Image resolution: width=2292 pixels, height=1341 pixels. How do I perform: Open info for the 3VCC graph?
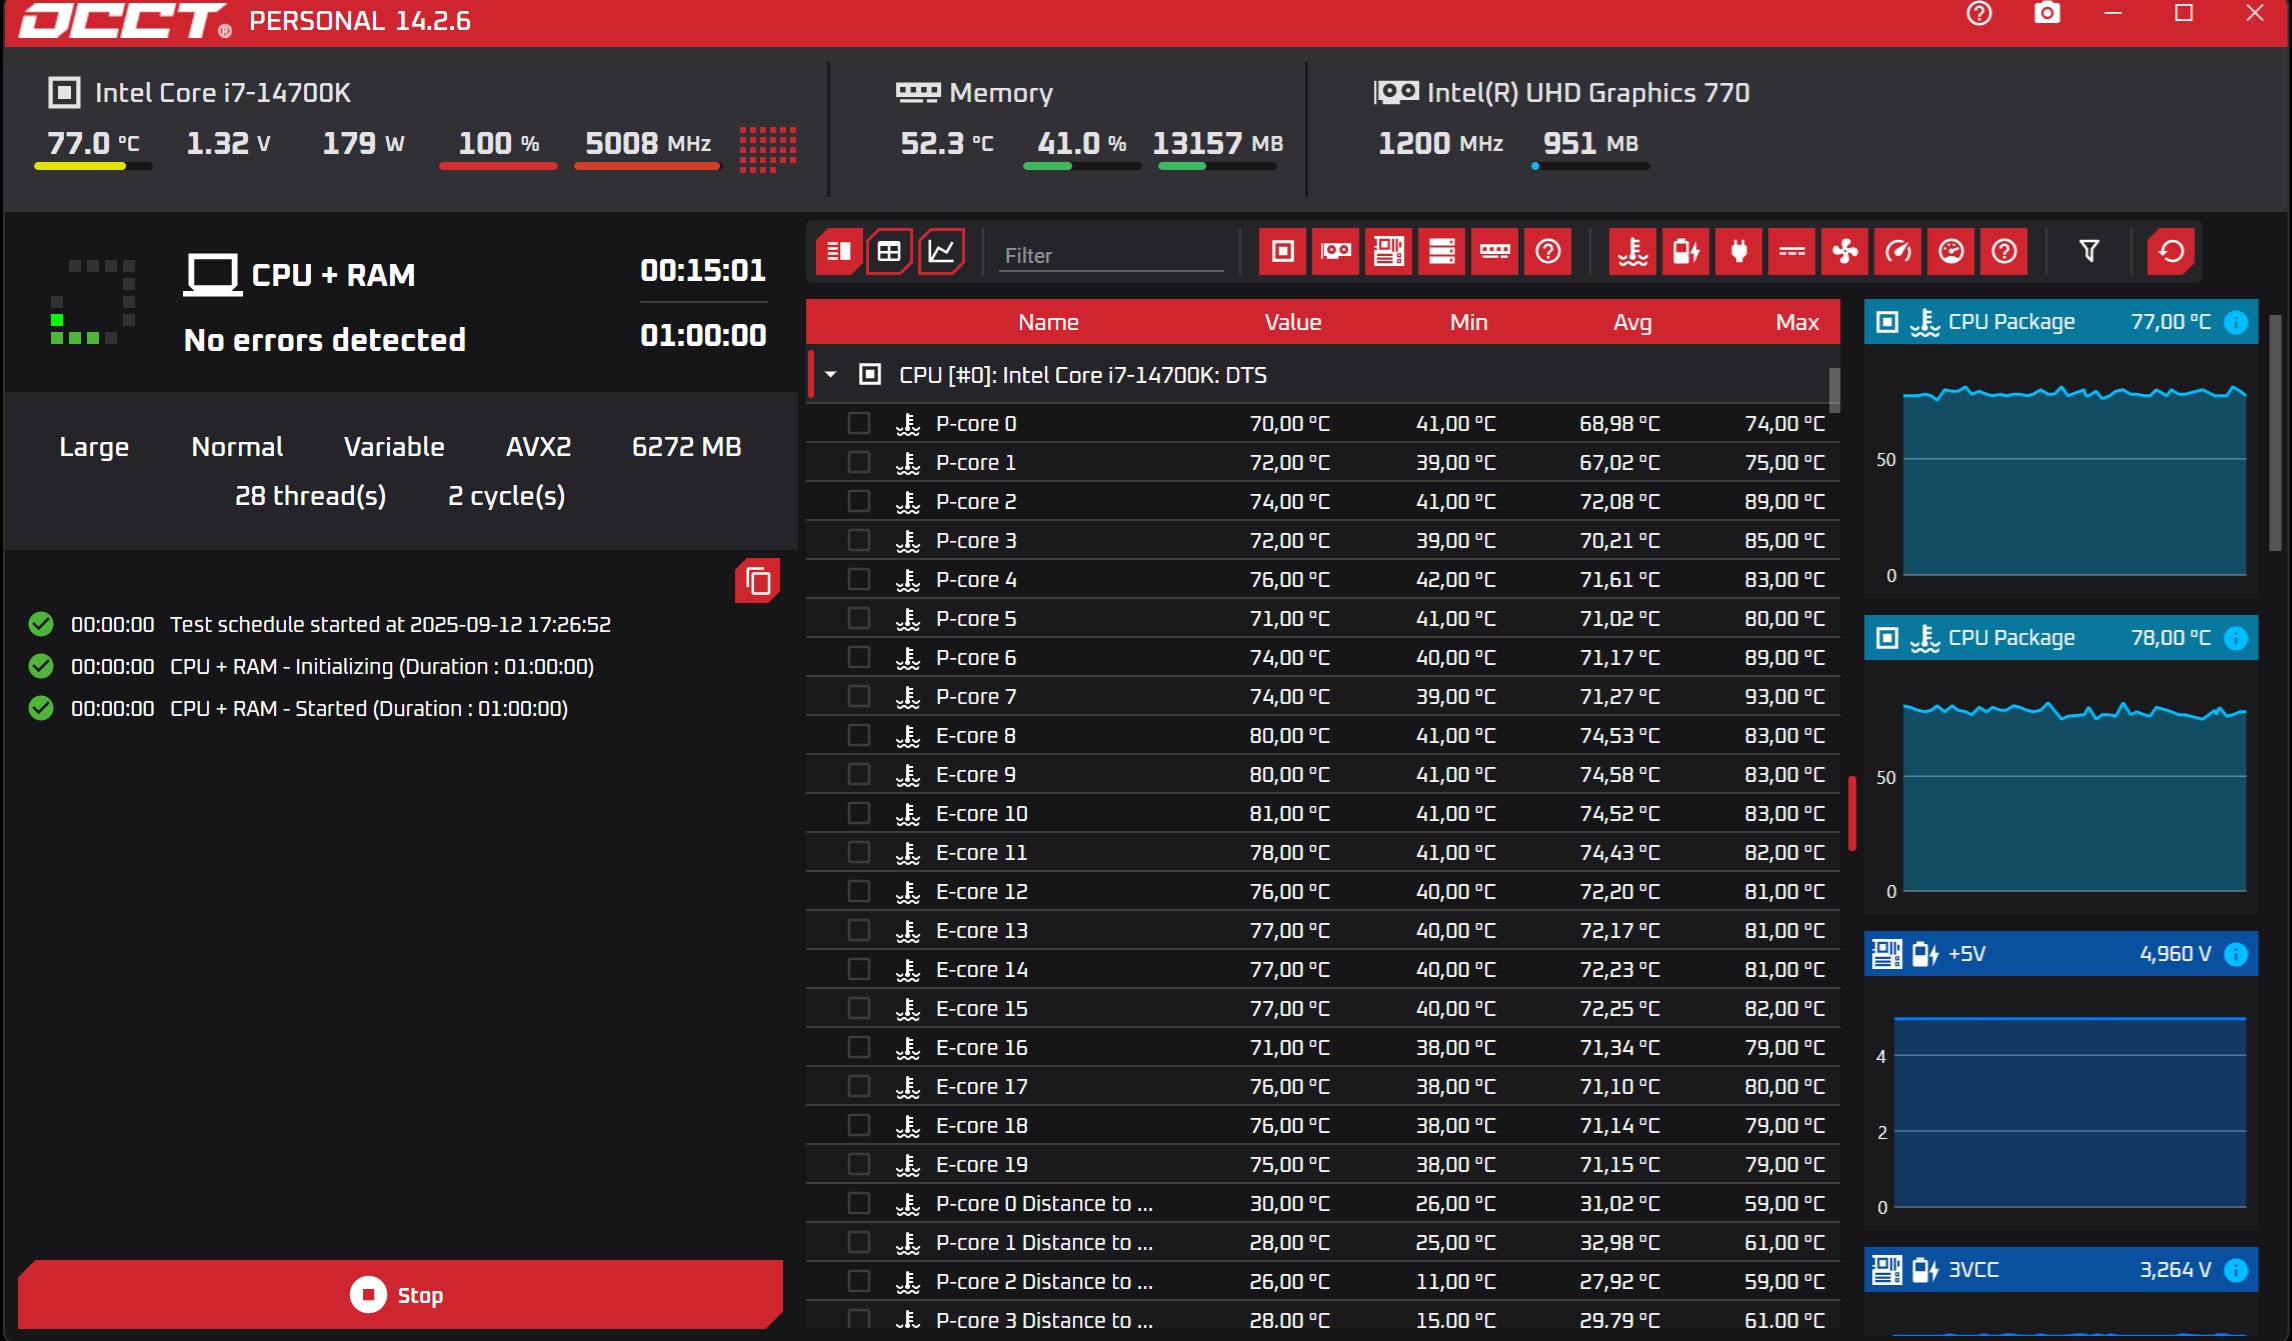(x=2236, y=1270)
